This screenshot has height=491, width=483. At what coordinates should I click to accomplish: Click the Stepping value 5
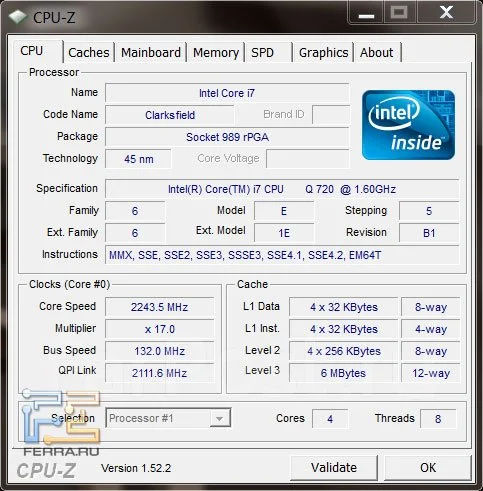pos(429,211)
